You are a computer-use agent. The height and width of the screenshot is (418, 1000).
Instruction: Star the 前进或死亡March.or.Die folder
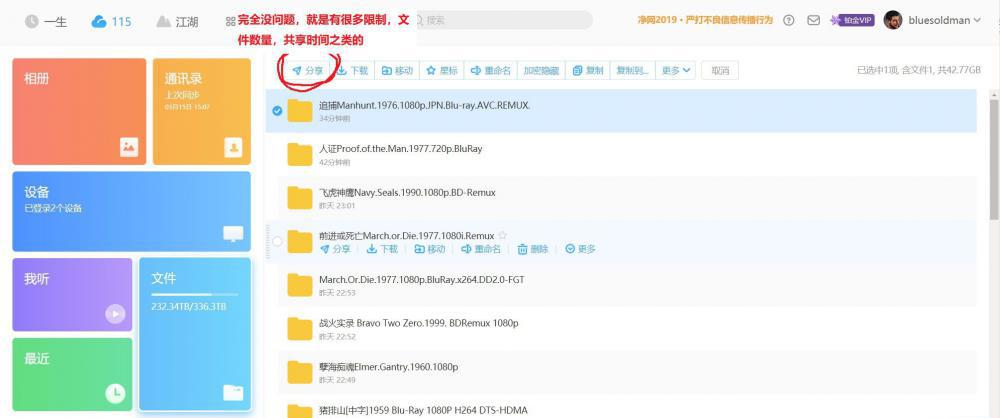coord(502,235)
